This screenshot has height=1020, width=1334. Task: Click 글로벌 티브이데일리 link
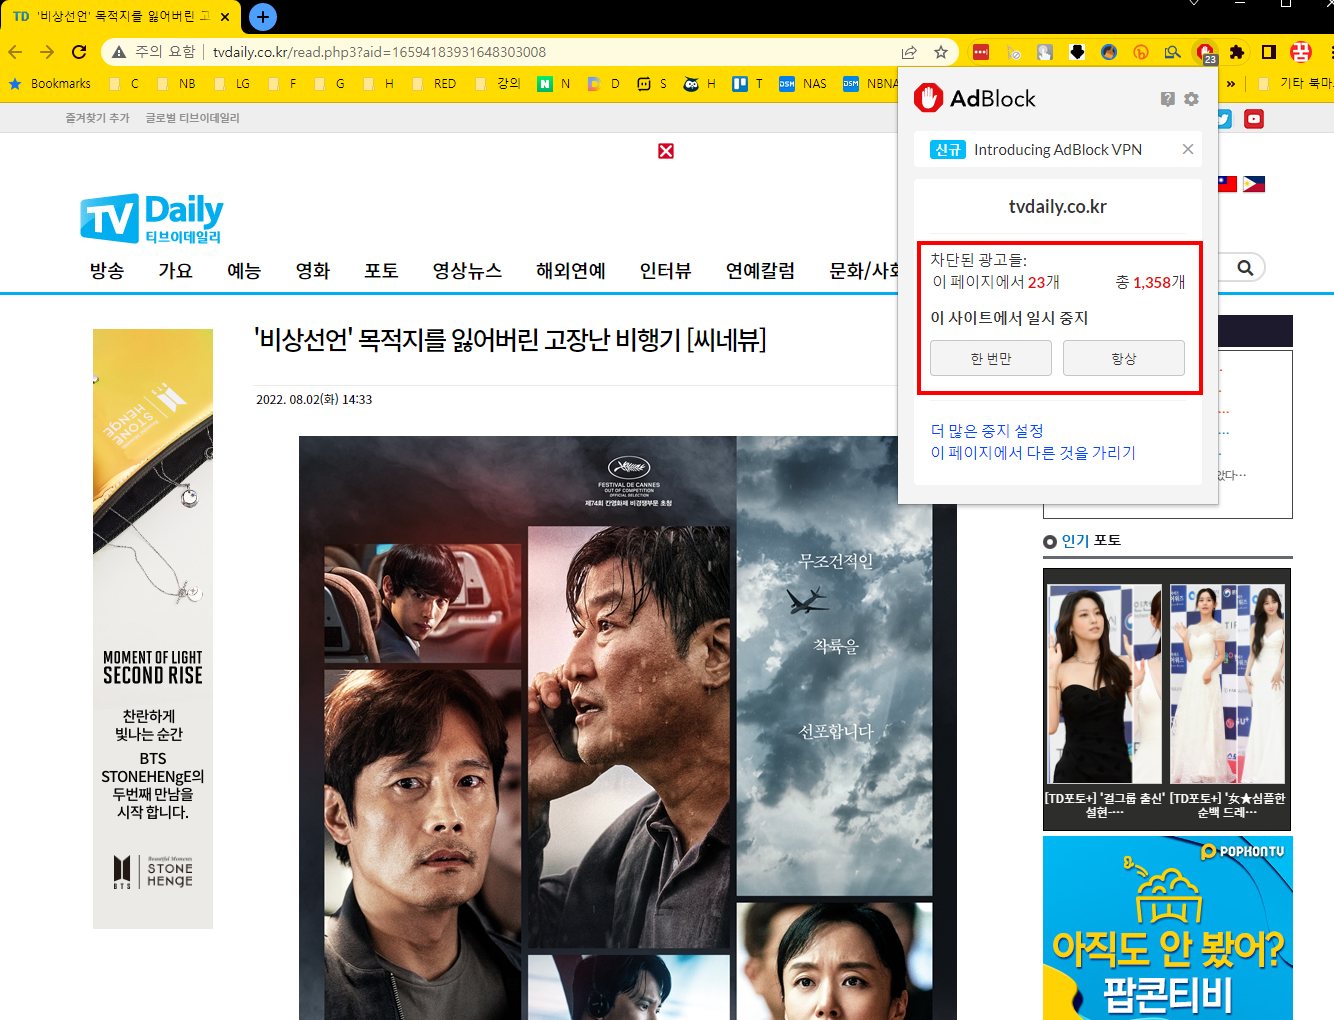(193, 118)
